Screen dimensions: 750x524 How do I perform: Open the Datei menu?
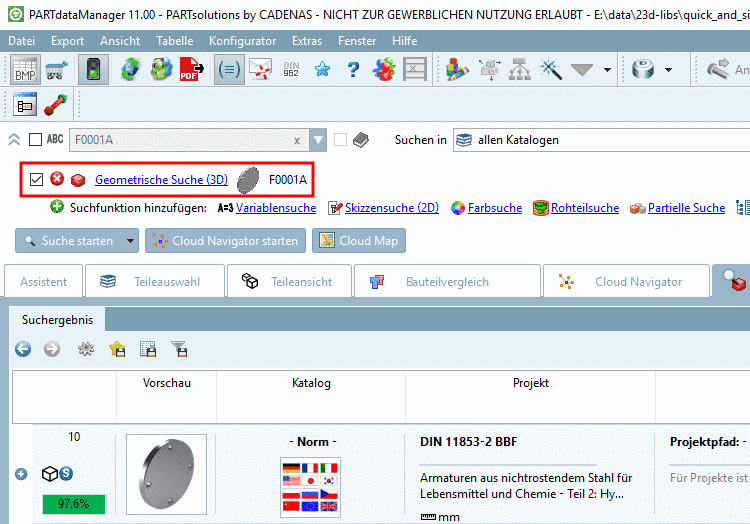click(22, 41)
